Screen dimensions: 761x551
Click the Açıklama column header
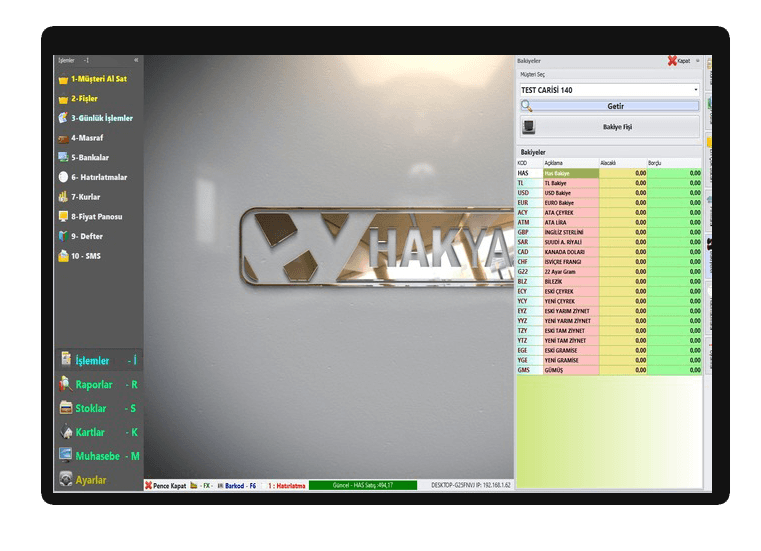(571, 163)
